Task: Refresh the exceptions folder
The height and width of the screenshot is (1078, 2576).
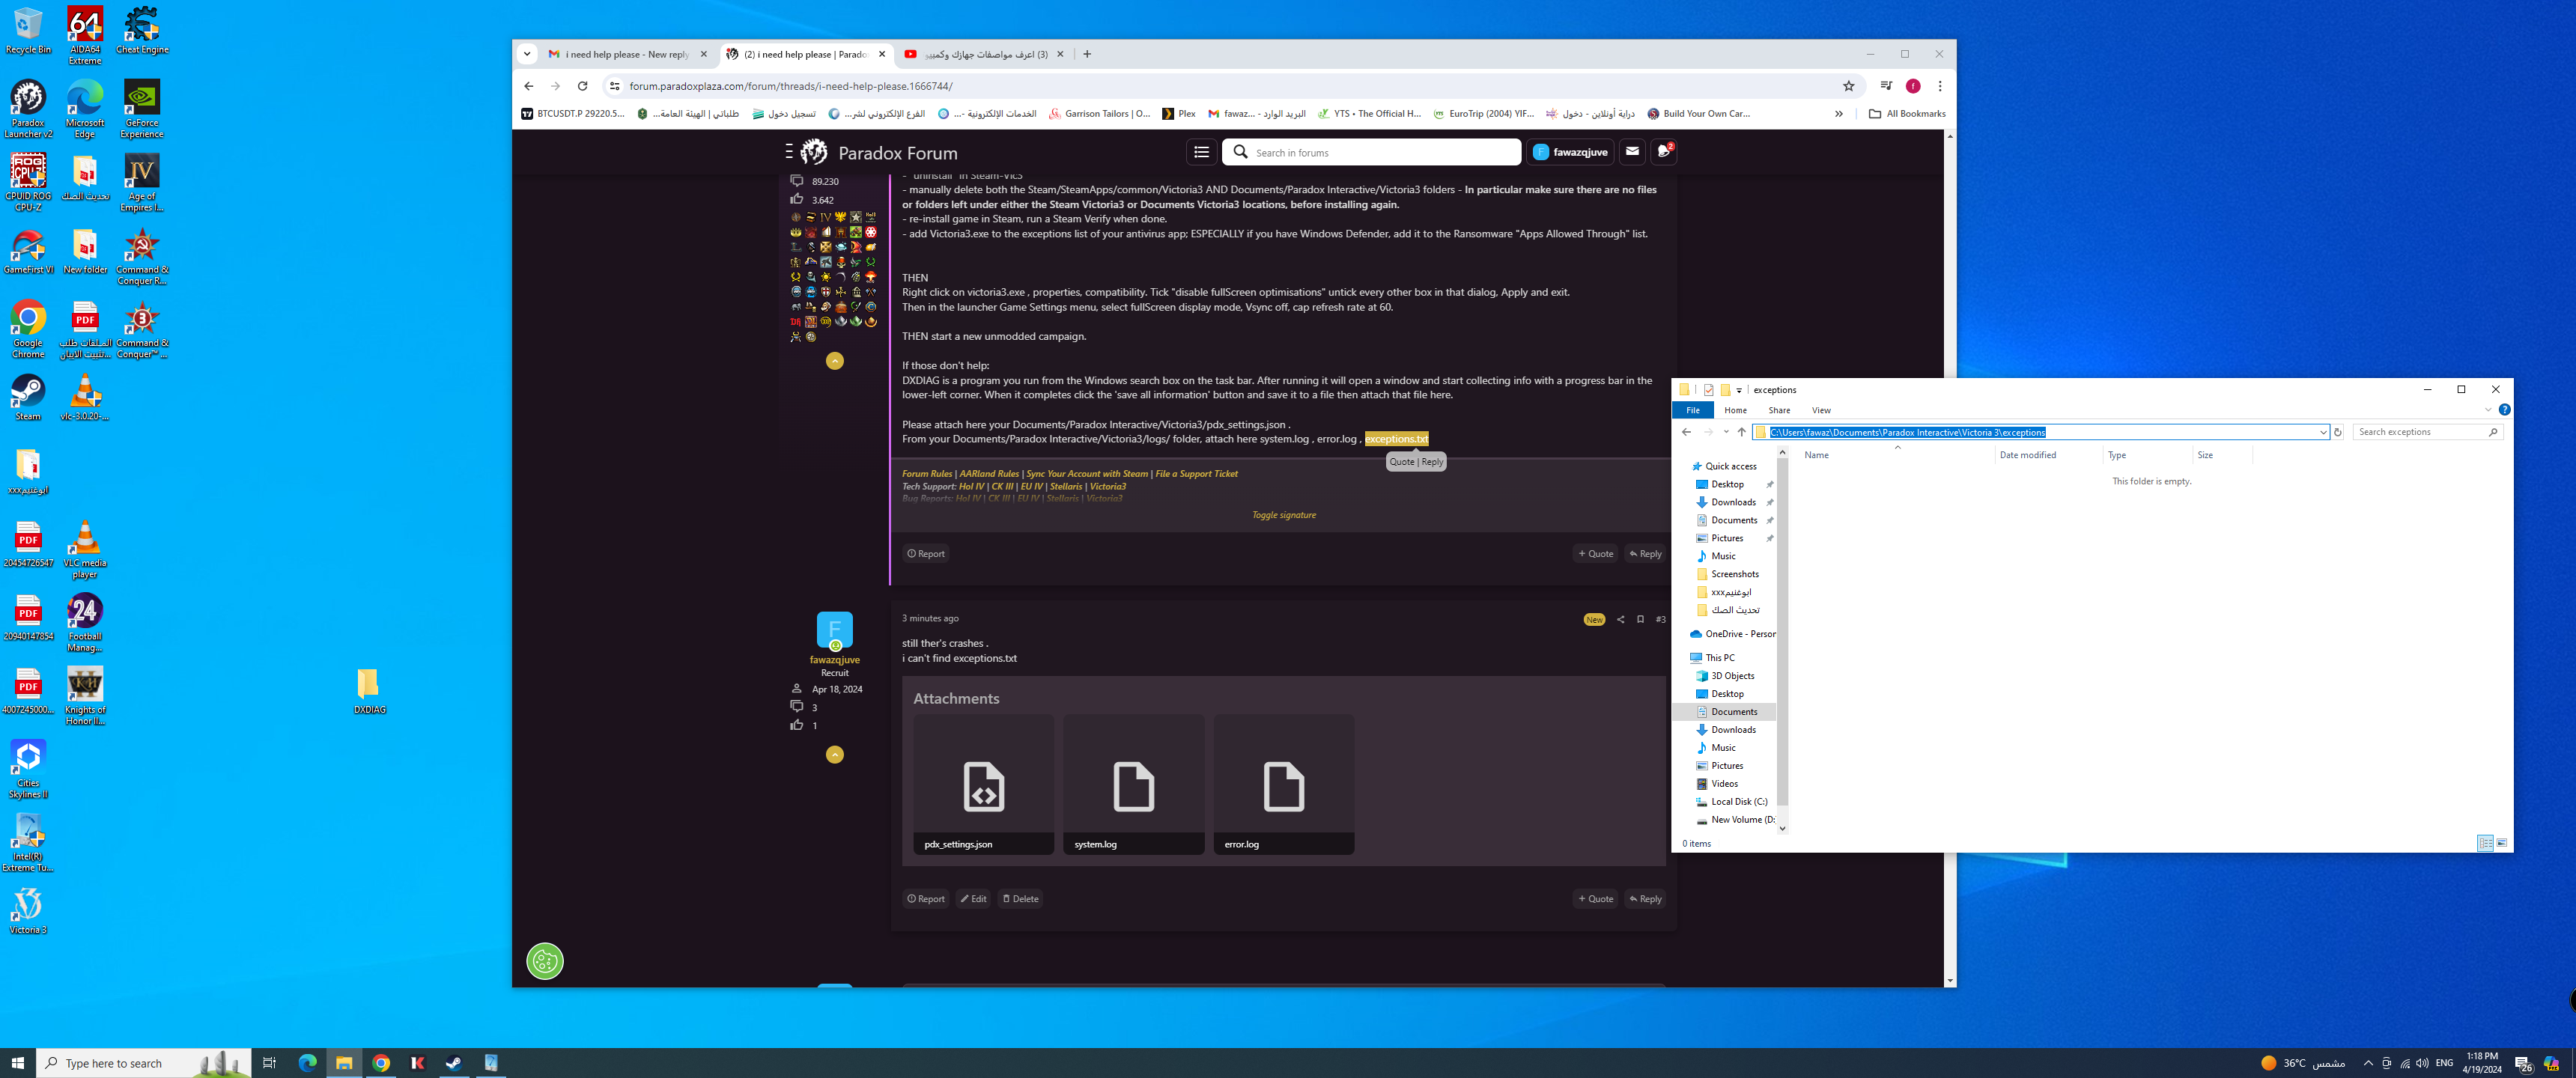Action: click(x=2337, y=432)
